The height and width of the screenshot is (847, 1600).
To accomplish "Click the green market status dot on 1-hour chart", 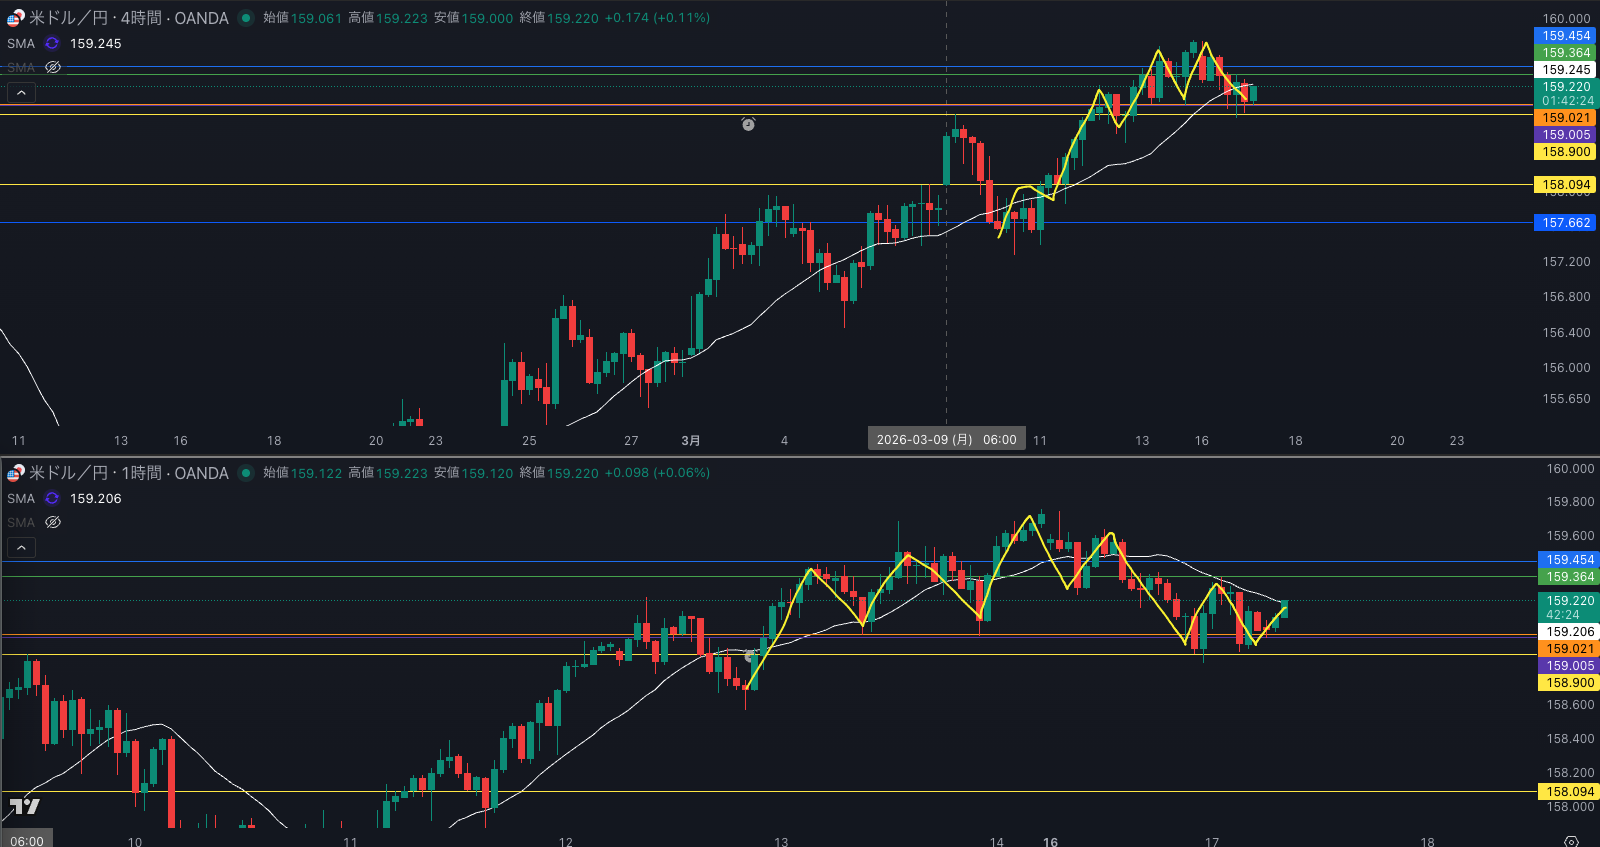I will tap(246, 473).
